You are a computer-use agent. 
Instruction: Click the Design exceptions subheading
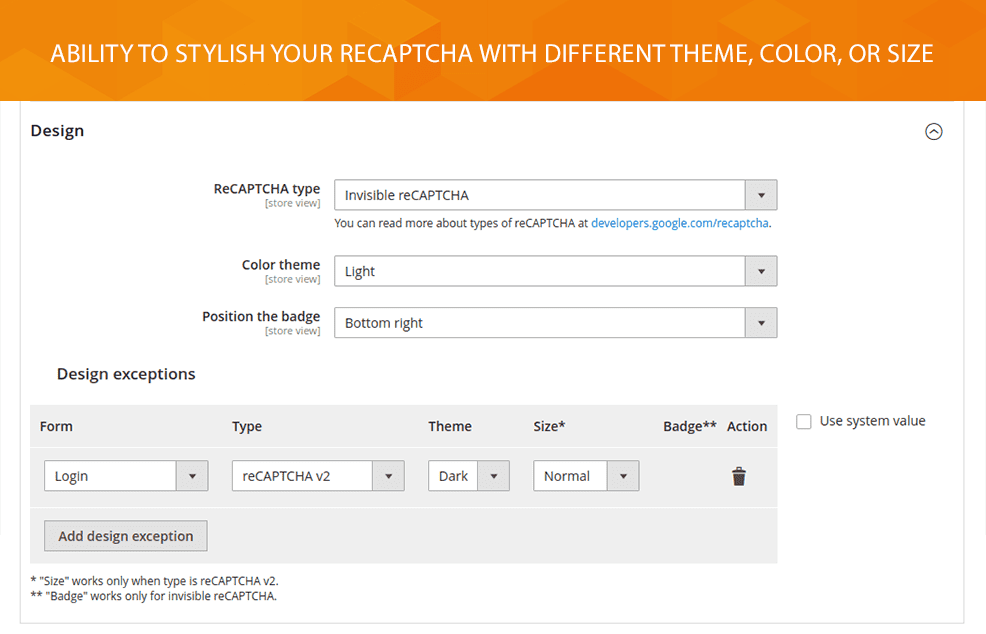pyautogui.click(x=126, y=374)
